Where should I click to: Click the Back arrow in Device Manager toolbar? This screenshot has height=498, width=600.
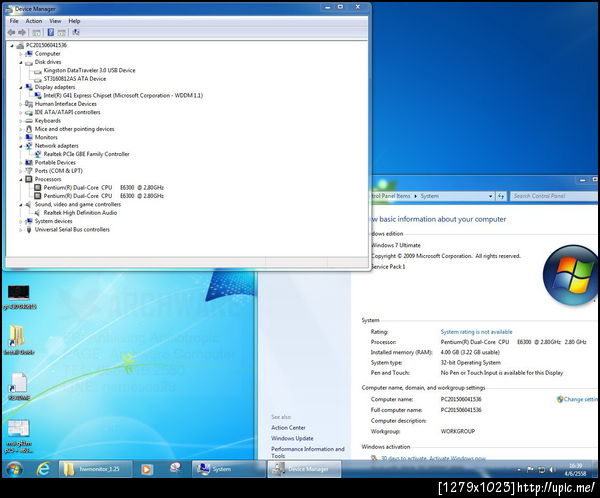11,33
